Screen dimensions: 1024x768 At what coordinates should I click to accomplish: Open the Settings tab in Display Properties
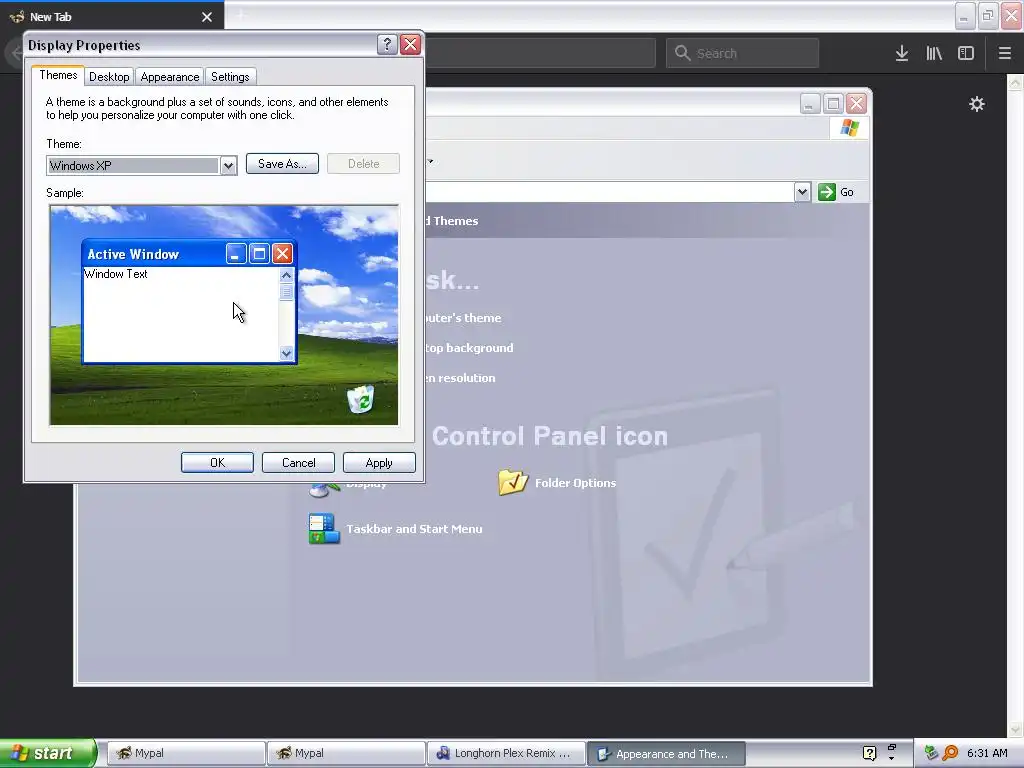pyautogui.click(x=230, y=76)
